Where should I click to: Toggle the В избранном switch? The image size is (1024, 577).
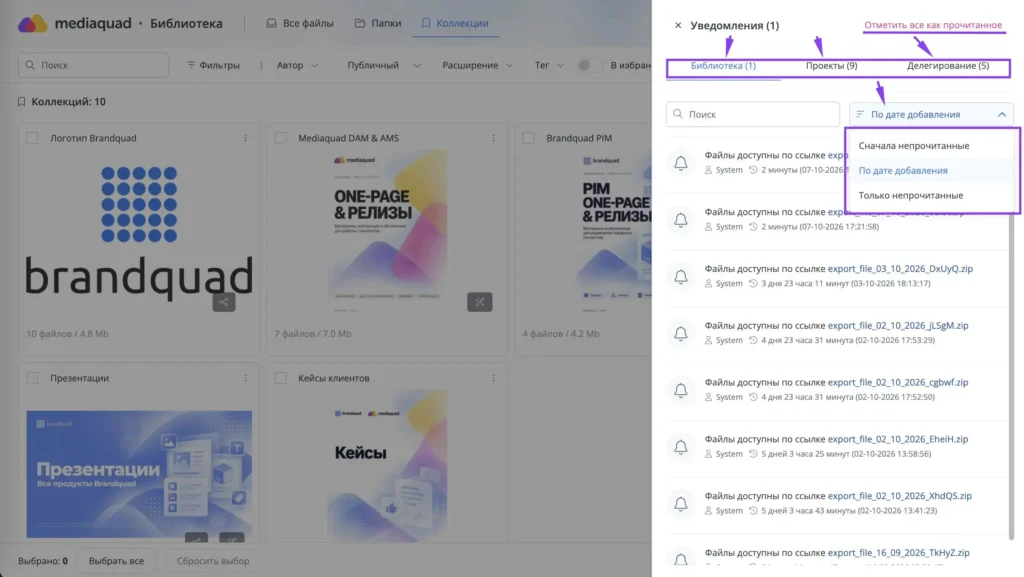coord(588,65)
